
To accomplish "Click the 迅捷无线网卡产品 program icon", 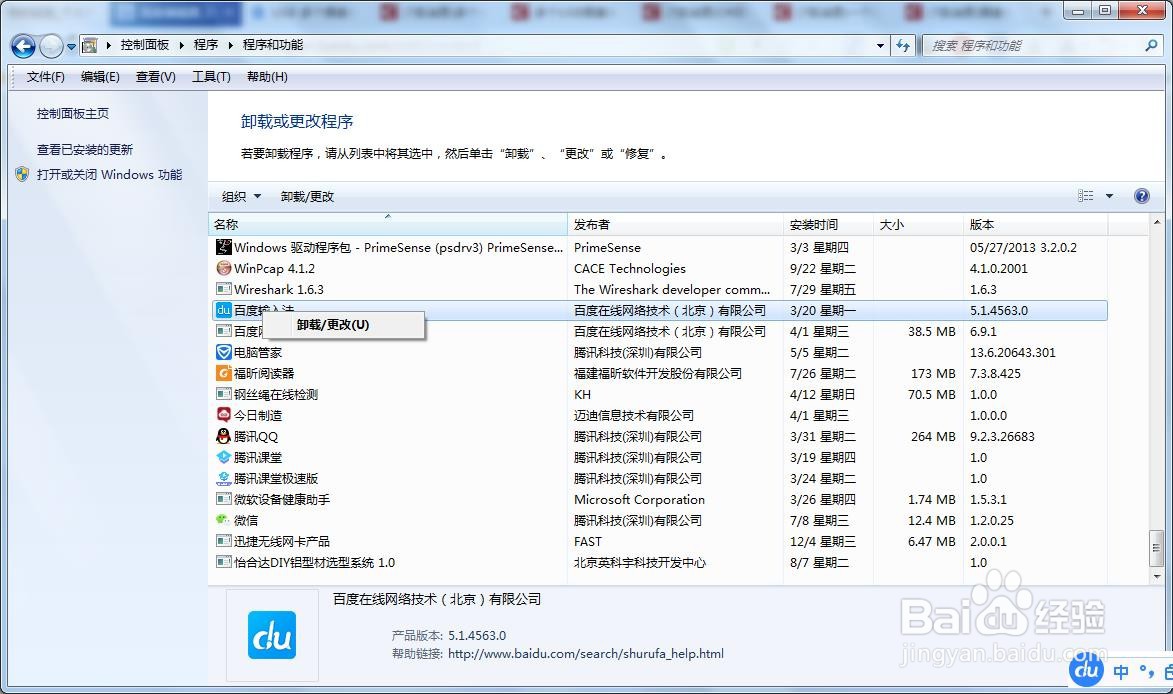I will pos(223,541).
